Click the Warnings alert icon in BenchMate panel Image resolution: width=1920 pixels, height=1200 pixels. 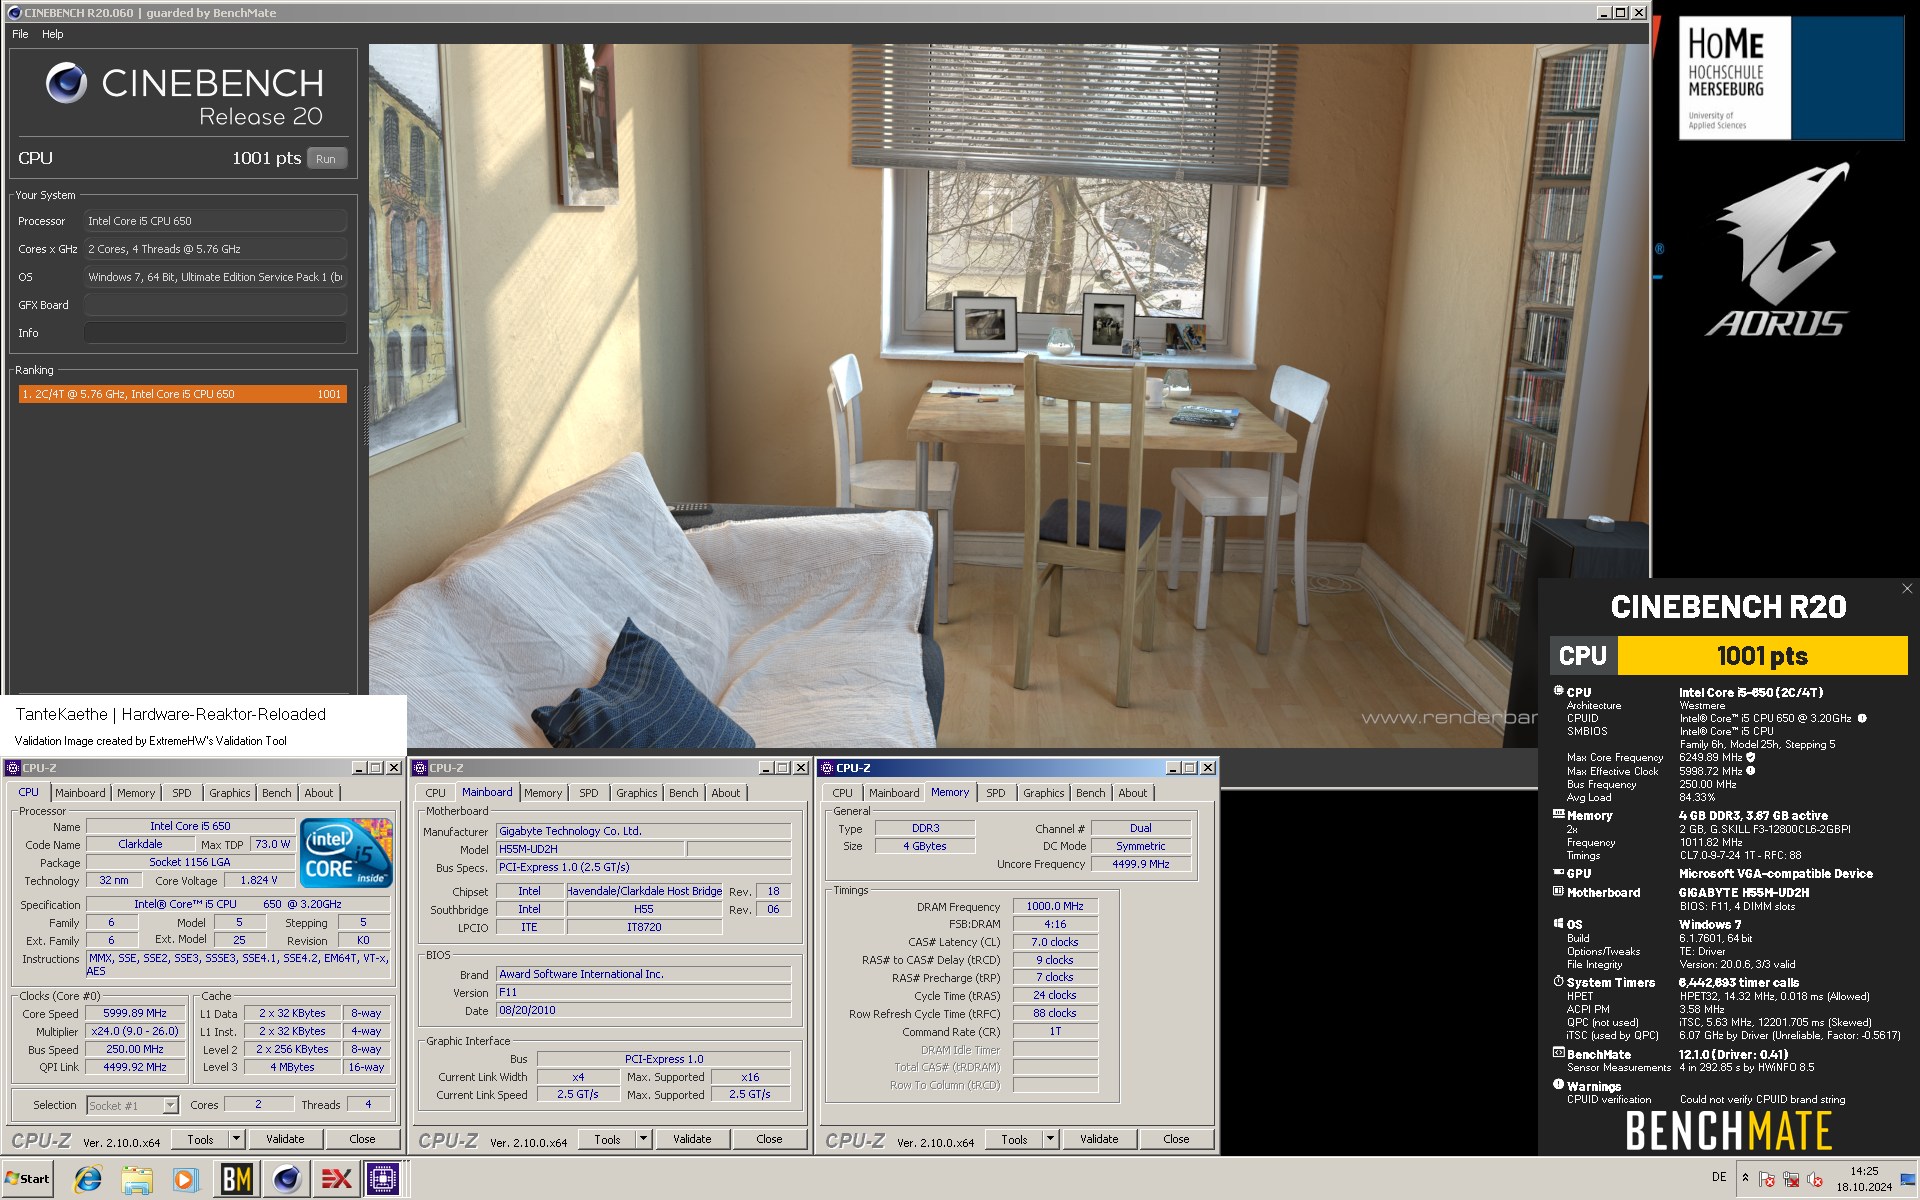click(1558, 1085)
